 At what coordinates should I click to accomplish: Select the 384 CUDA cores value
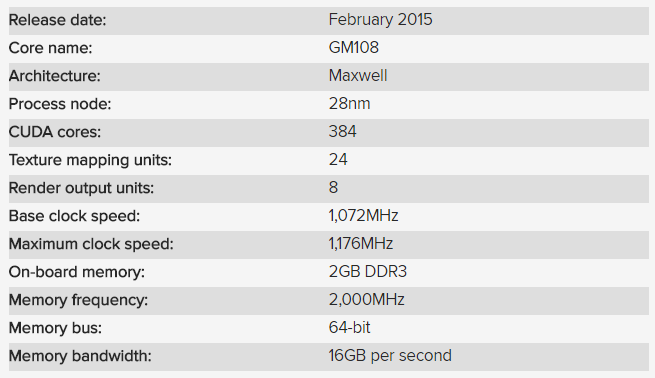click(x=343, y=132)
